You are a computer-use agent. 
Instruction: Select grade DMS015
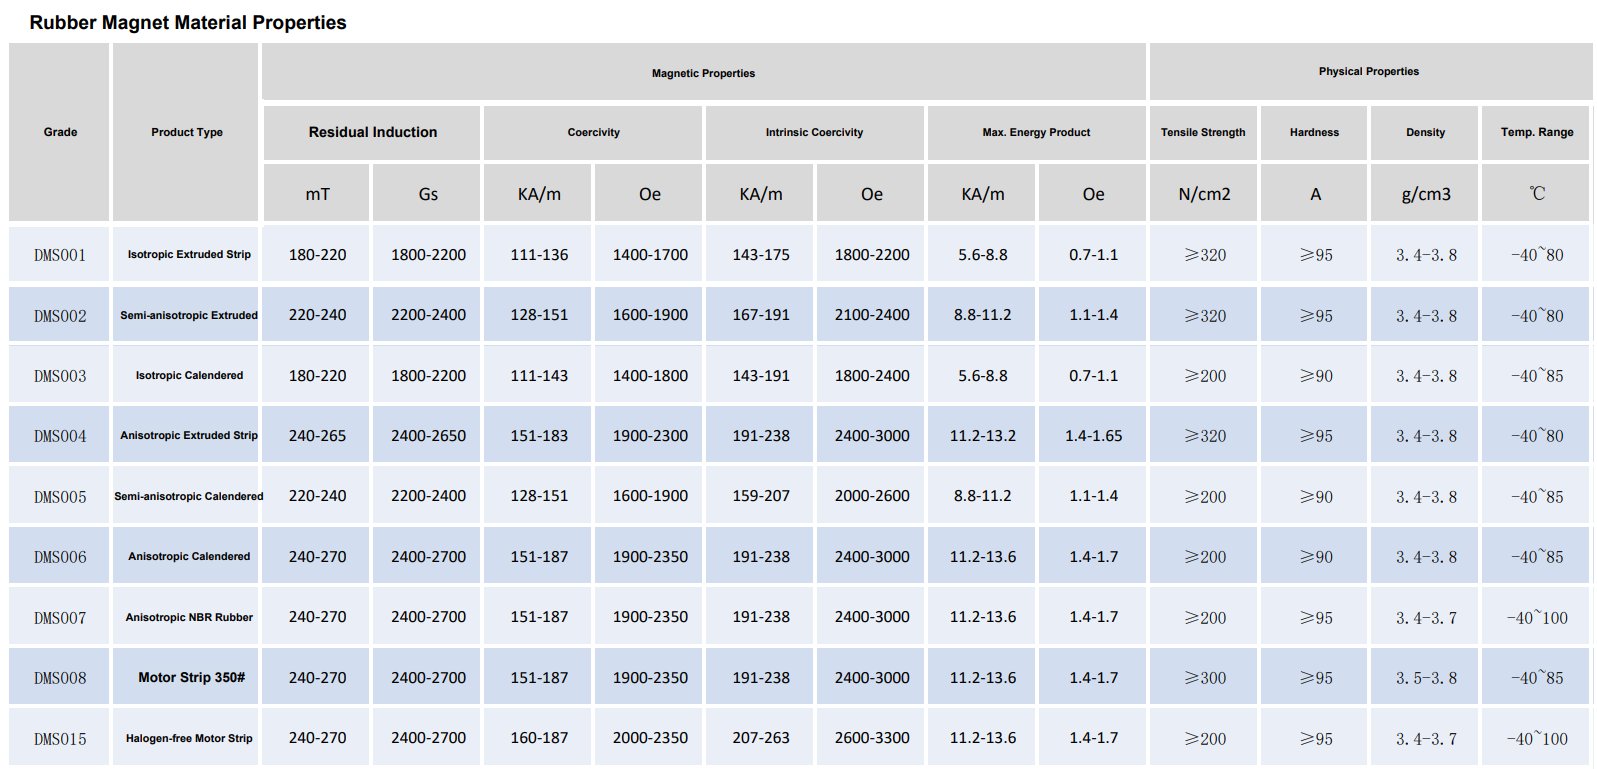point(60,739)
